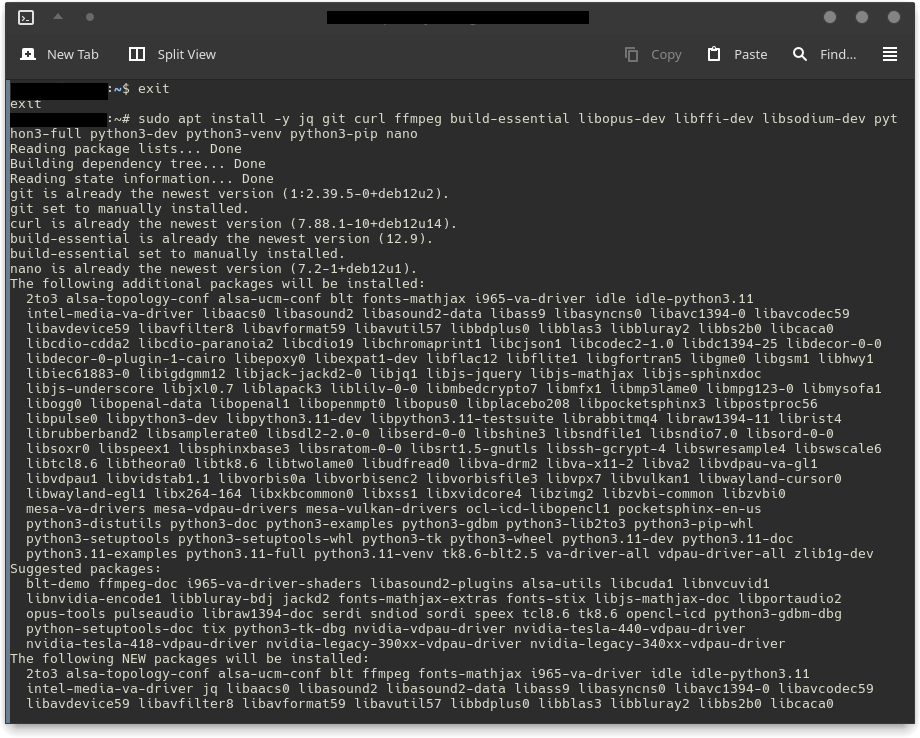Toggle the pin on all desktops dot

click(90, 17)
